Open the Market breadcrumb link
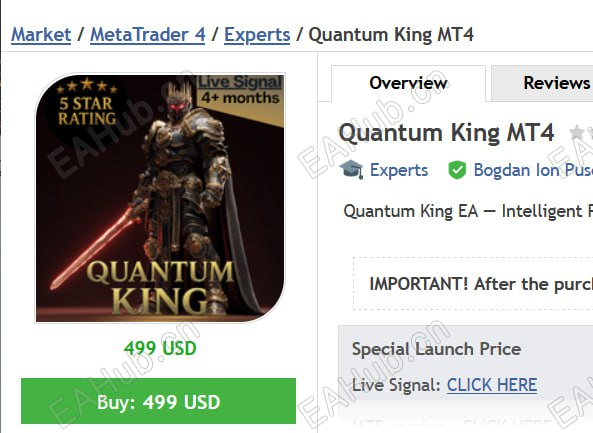 coord(41,35)
